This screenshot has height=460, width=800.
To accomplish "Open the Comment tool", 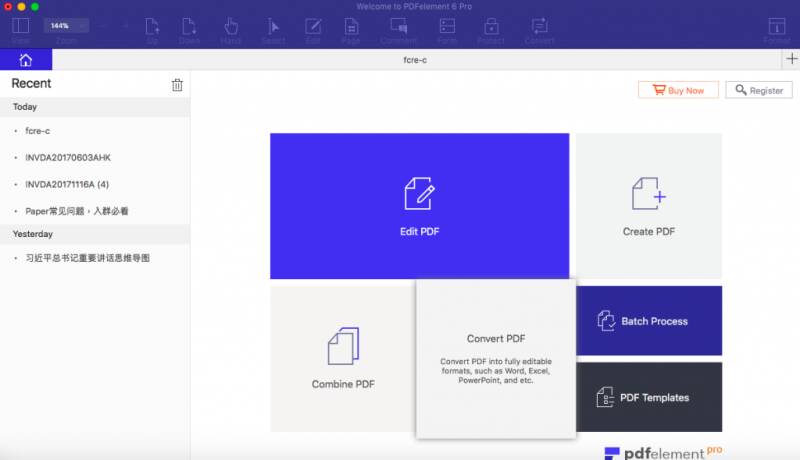I will click(398, 26).
